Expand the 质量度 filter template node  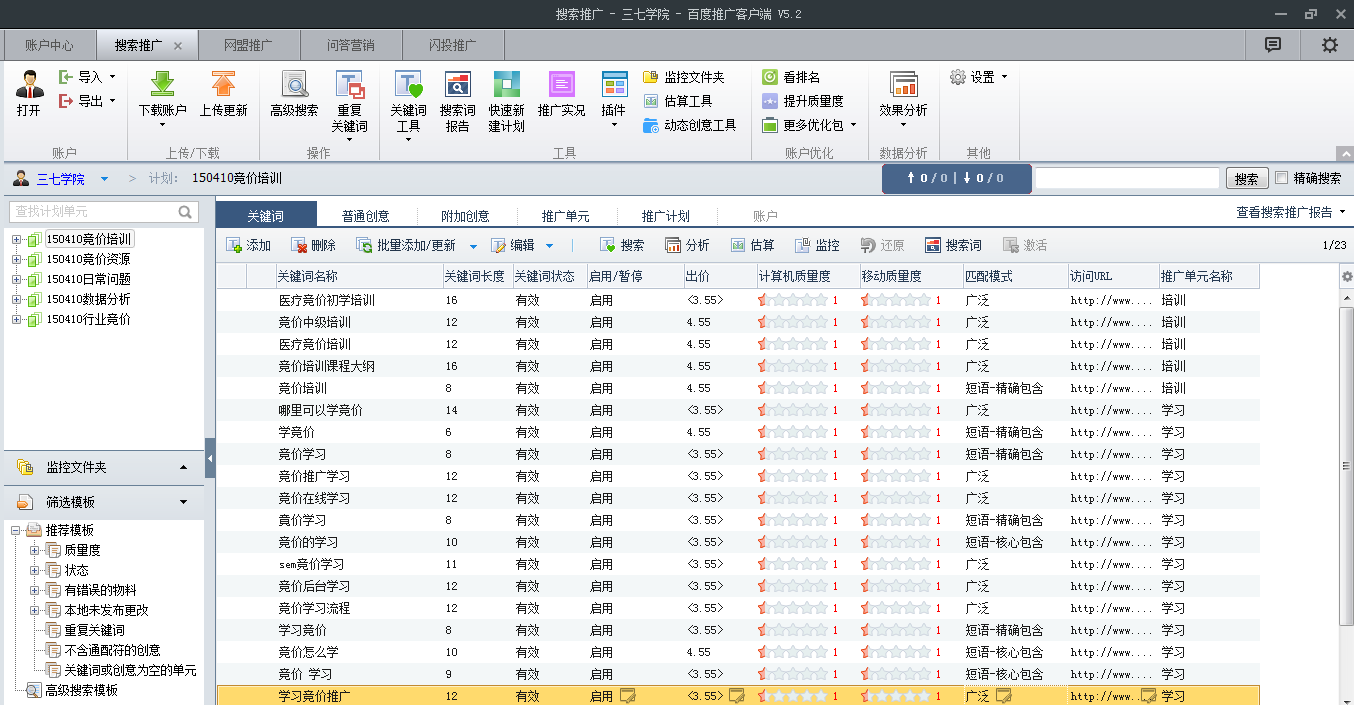pyautogui.click(x=35, y=550)
